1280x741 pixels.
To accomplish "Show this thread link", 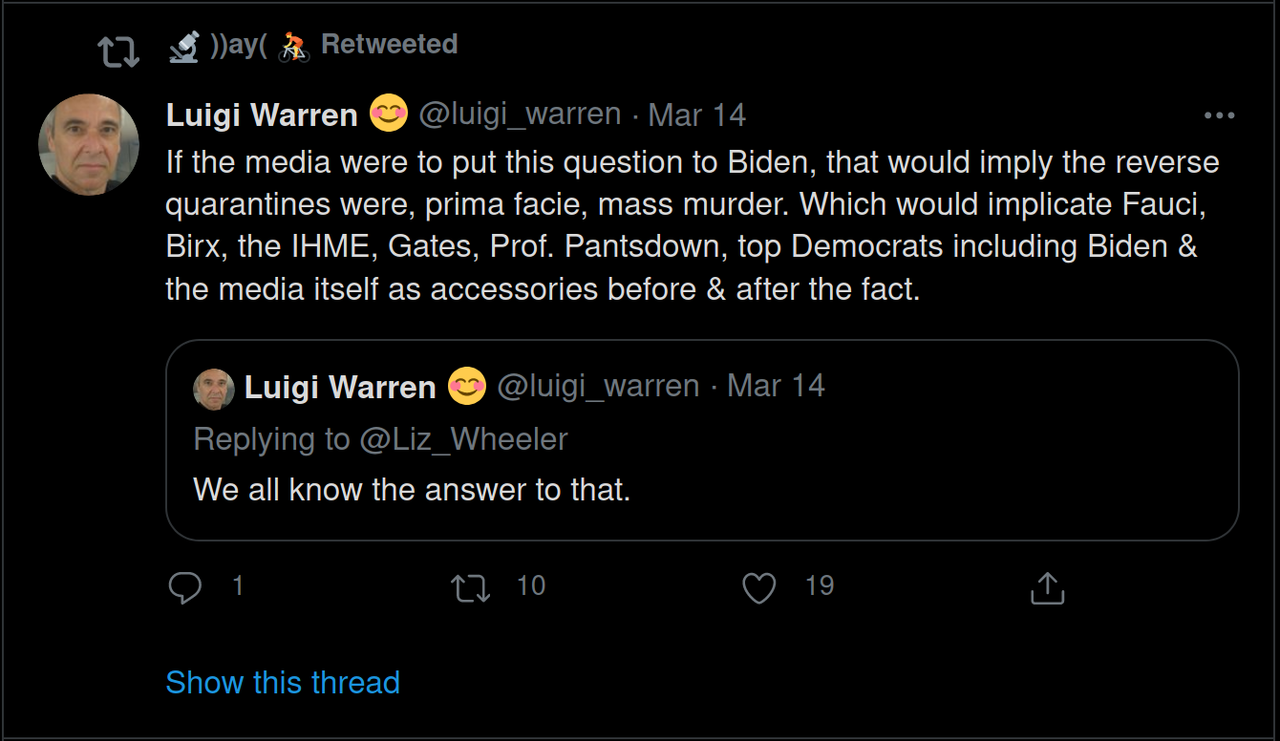I will pos(283,682).
